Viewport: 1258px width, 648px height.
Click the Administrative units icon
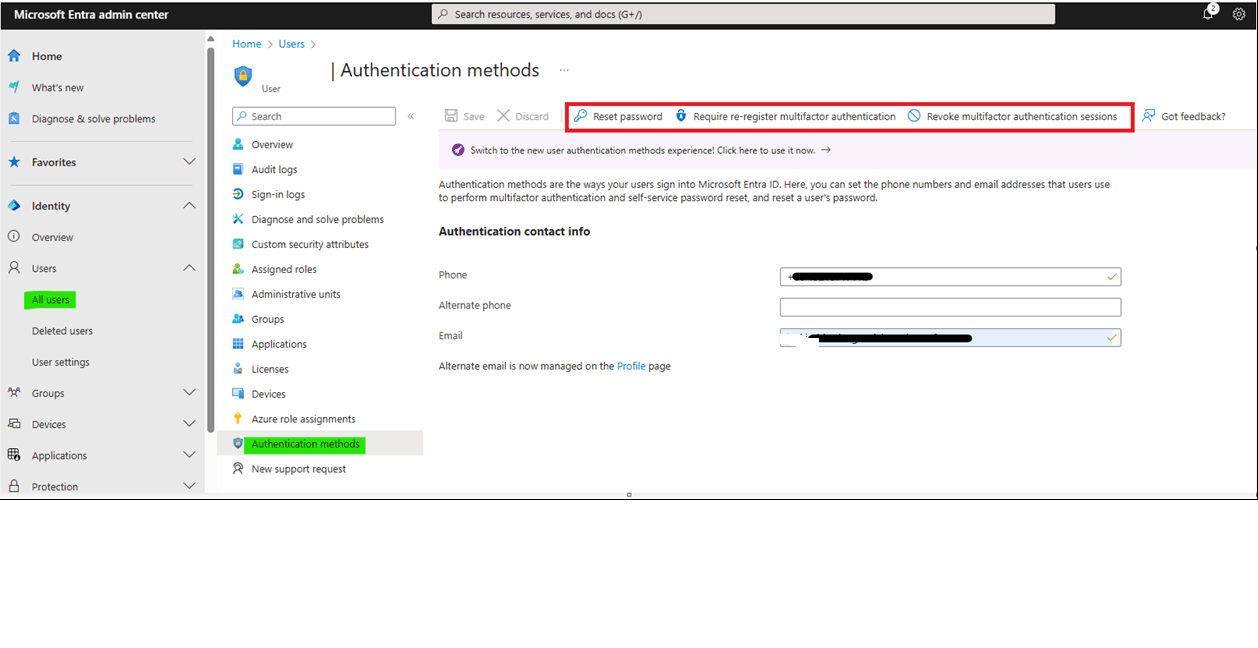point(238,294)
